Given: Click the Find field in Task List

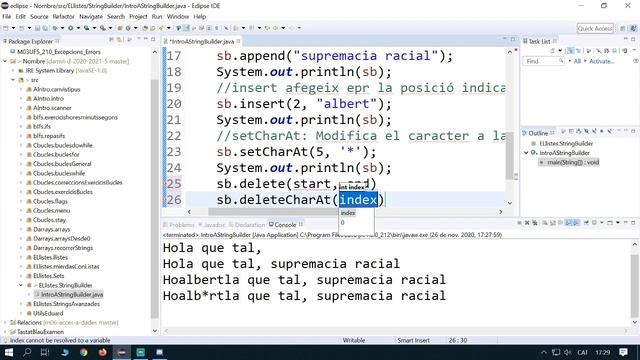Looking at the screenshot, I should click(544, 61).
